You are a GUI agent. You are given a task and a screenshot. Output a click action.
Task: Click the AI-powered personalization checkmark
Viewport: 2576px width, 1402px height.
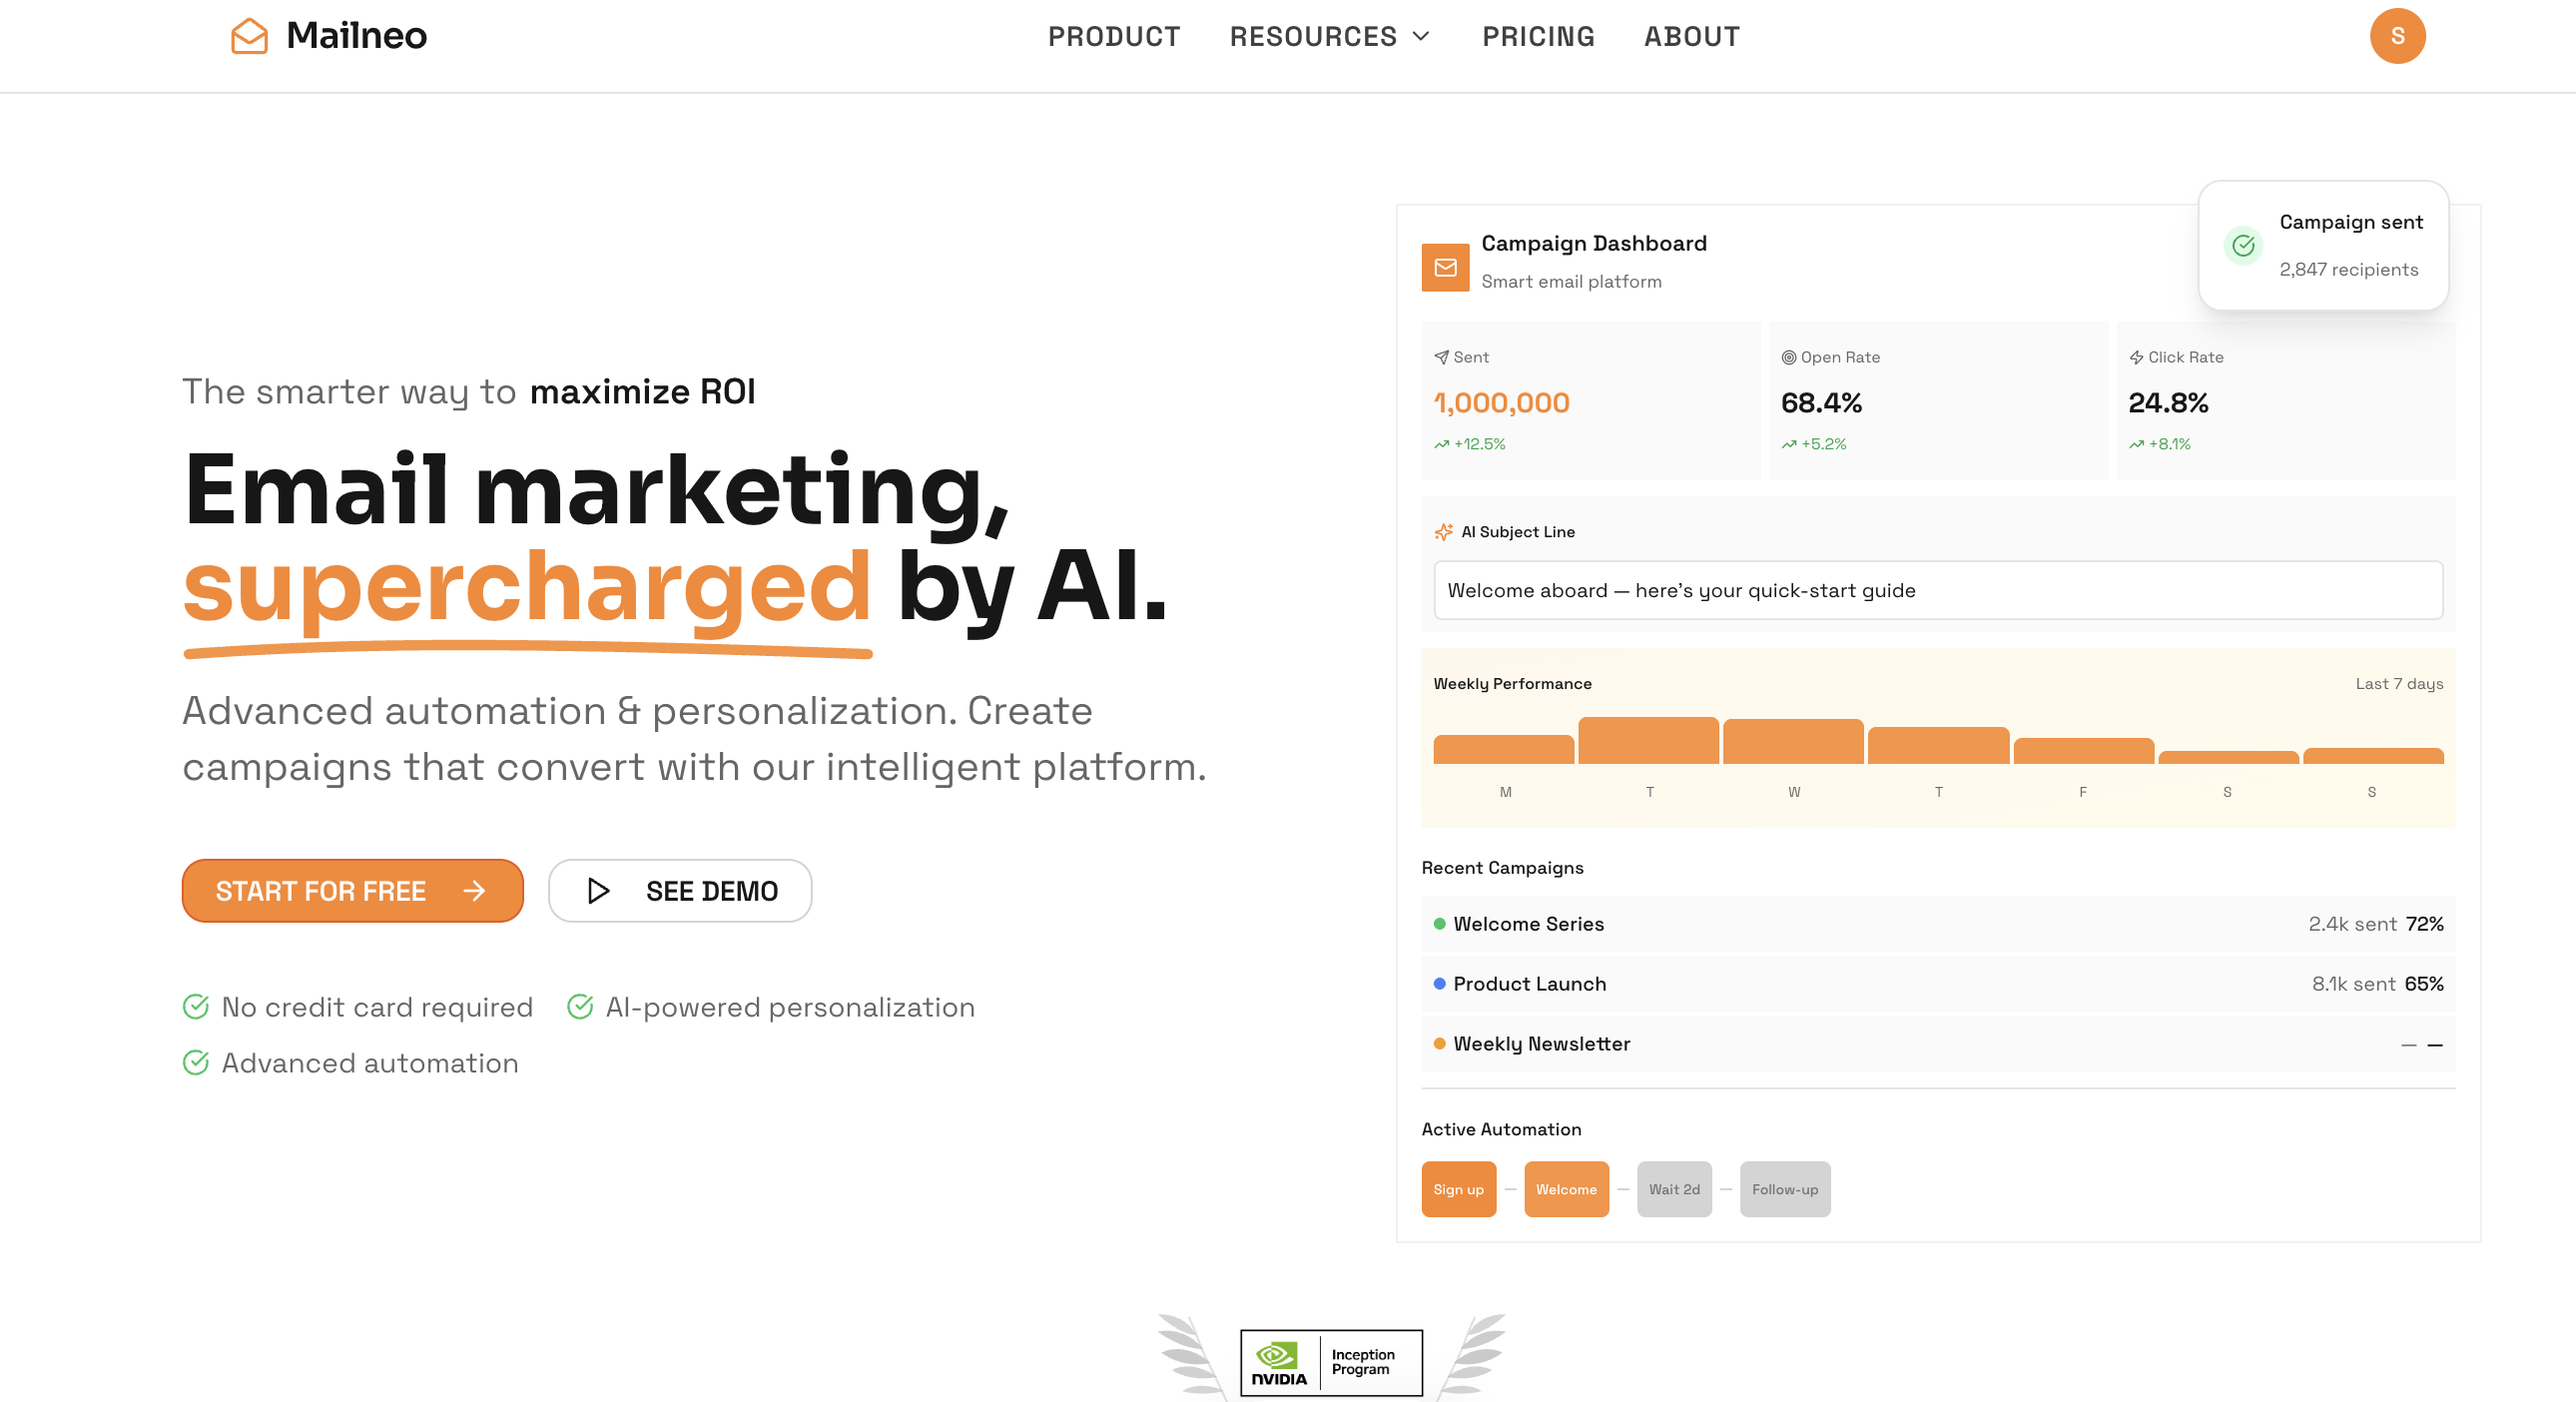pyautogui.click(x=580, y=1006)
